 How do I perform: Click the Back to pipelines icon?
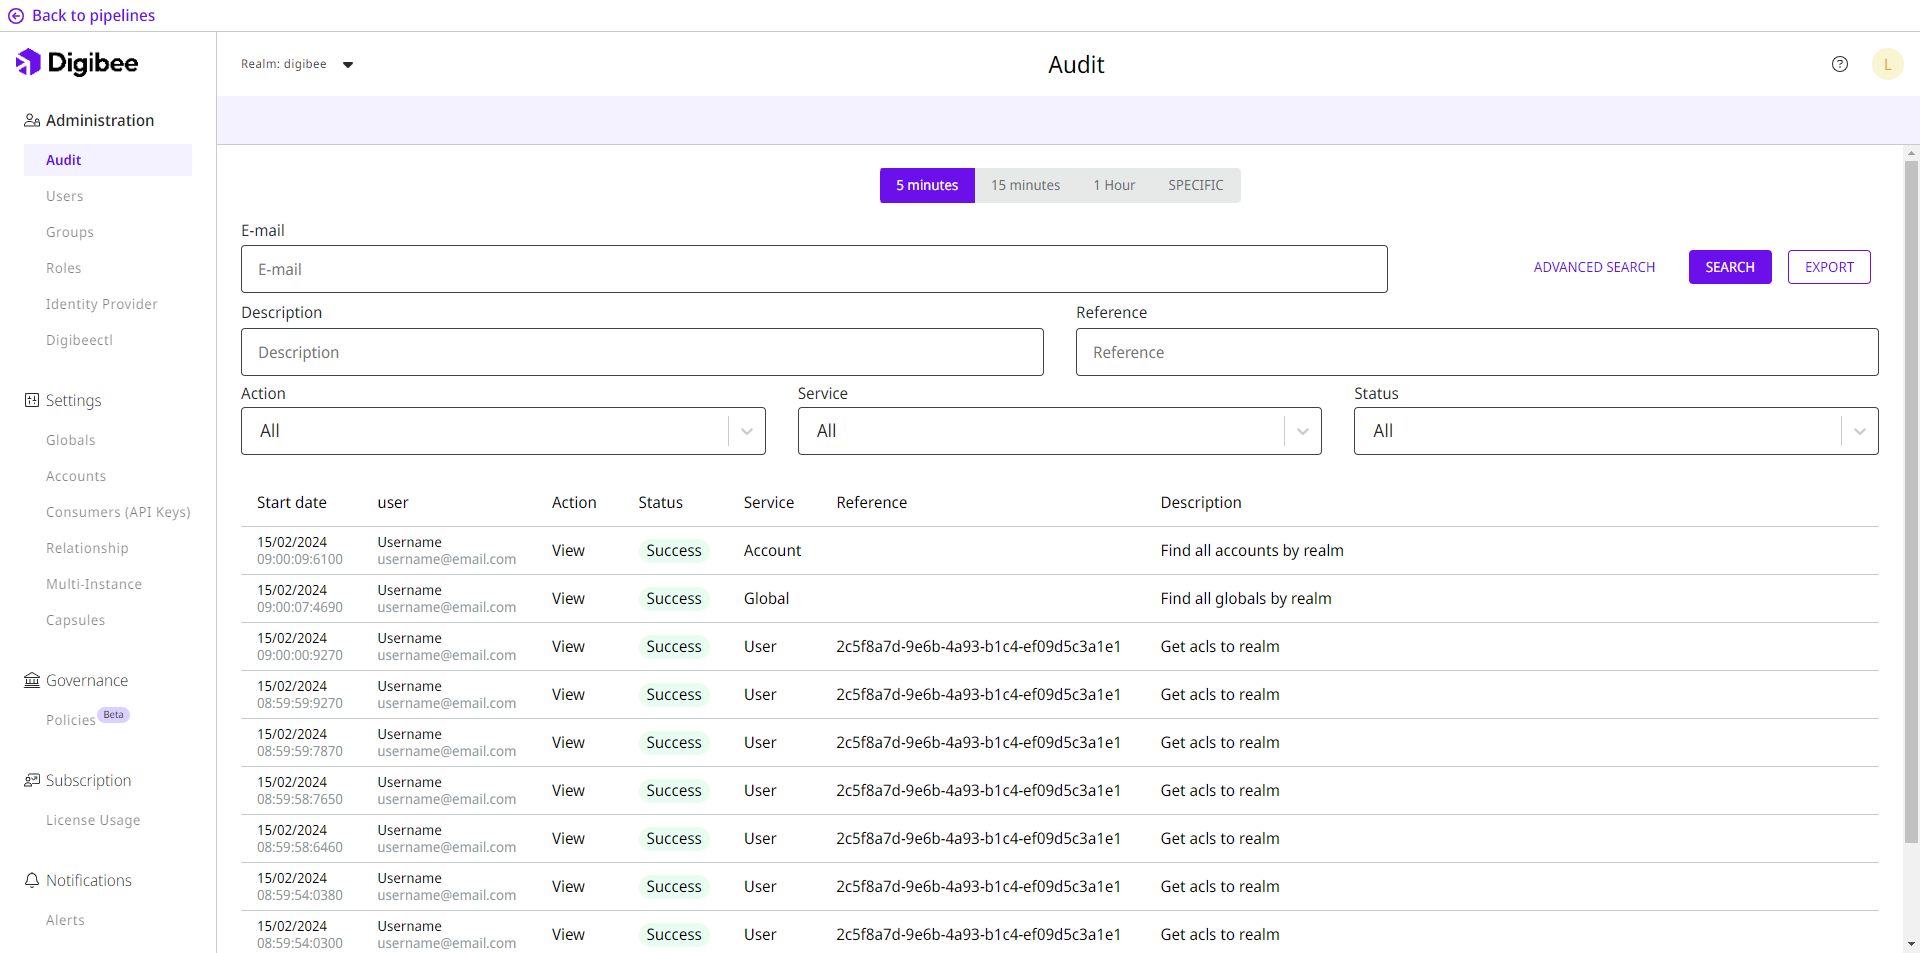coord(15,15)
